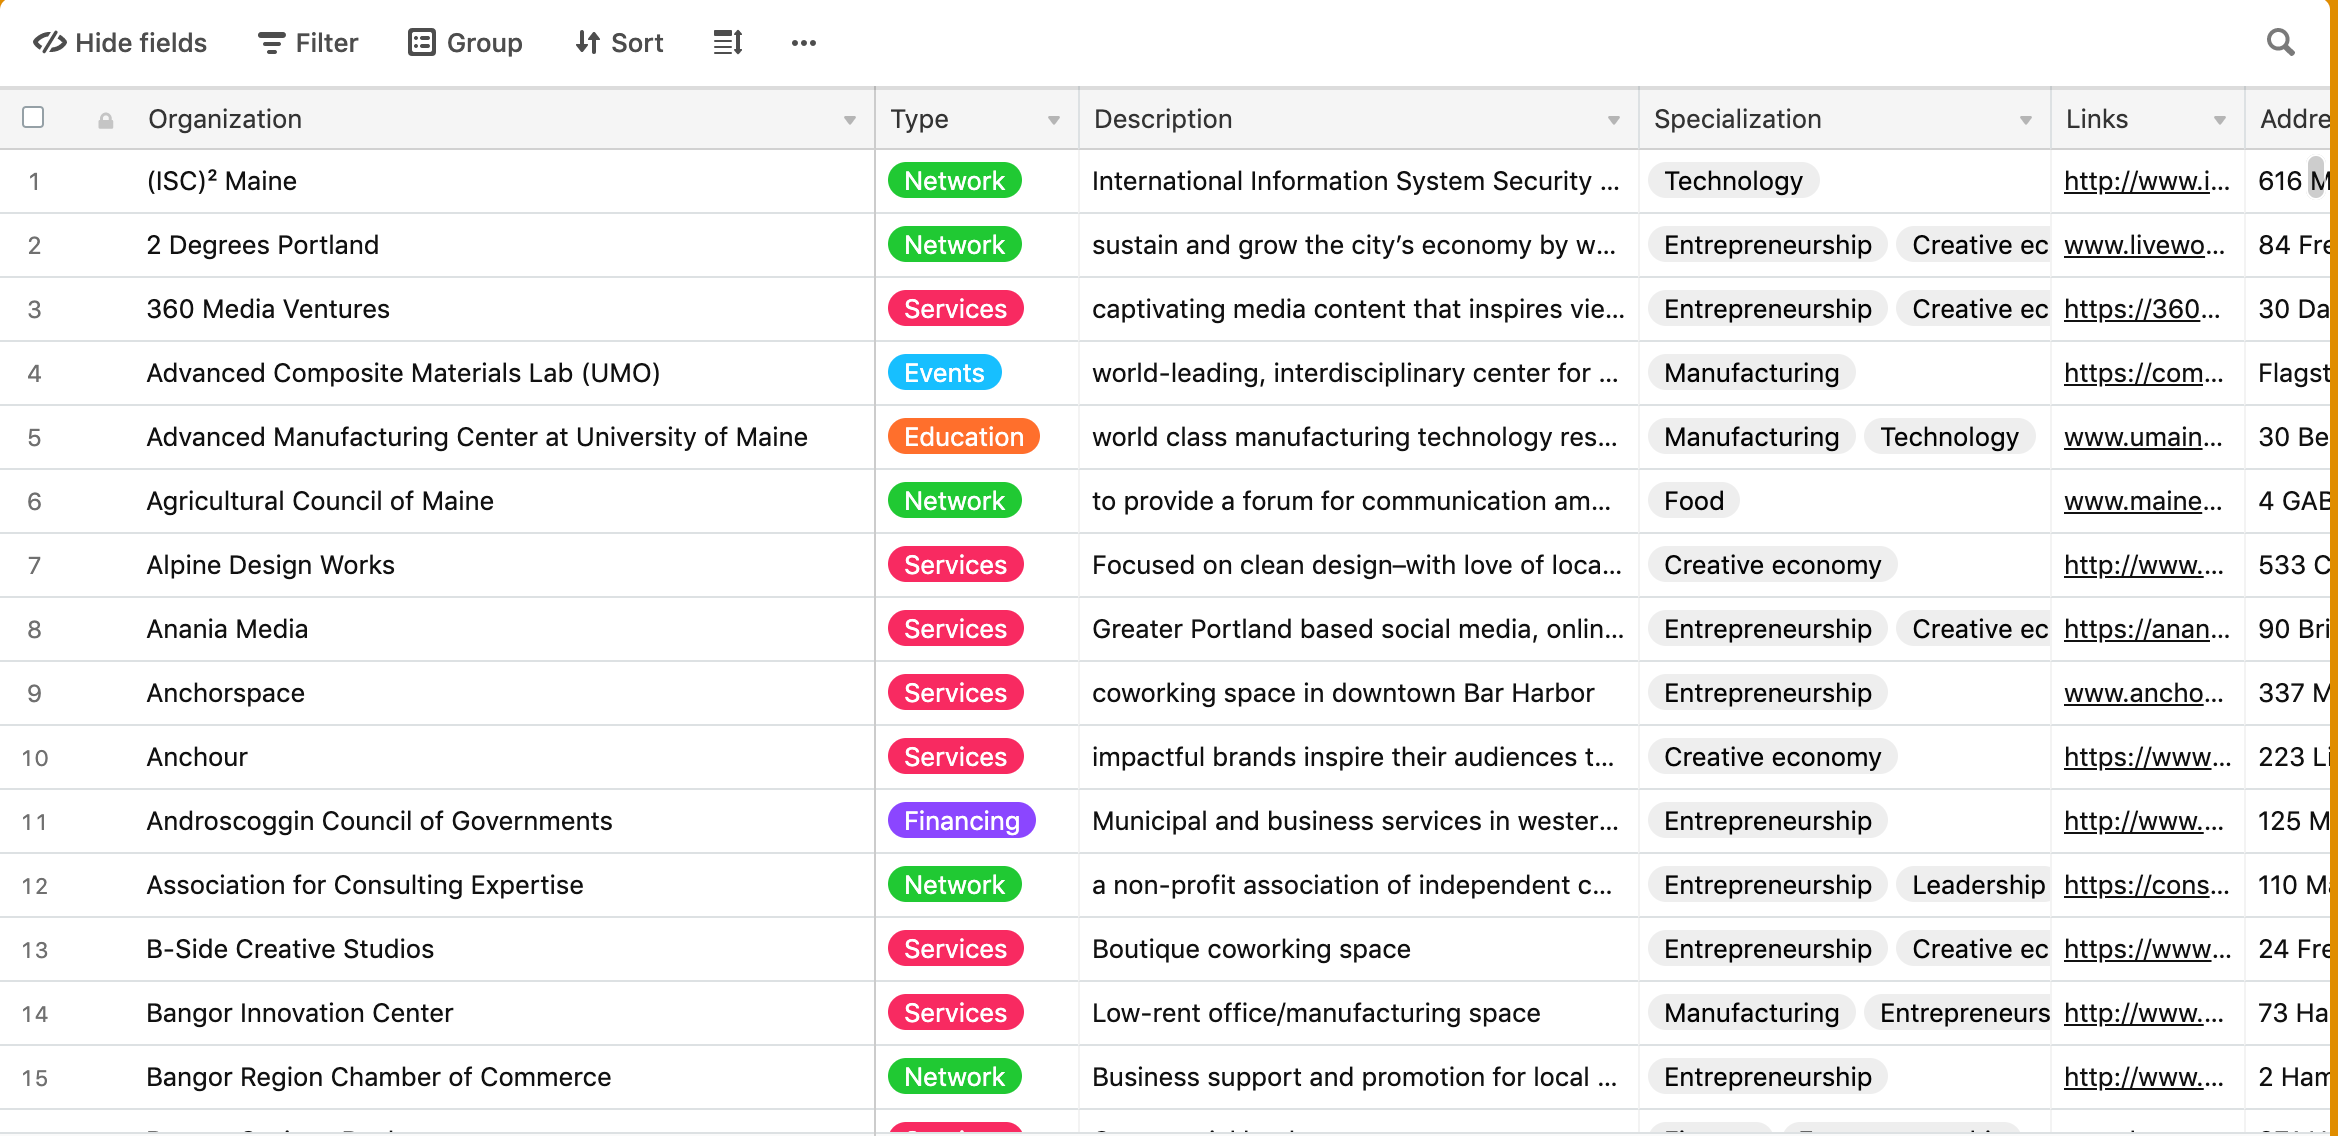Viewport: 2338px width, 1136px height.
Task: Open the www.umain... link
Action: point(2143,437)
